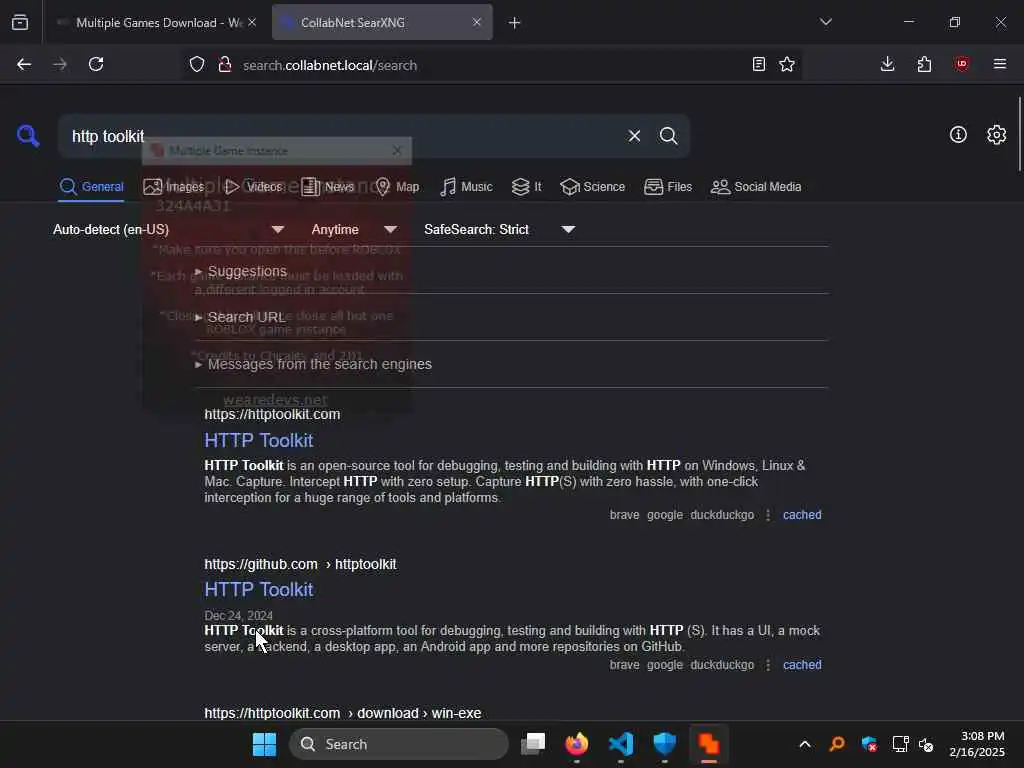Open Windows Security shield taskbar icon
This screenshot has height=768, width=1024.
(x=664, y=744)
